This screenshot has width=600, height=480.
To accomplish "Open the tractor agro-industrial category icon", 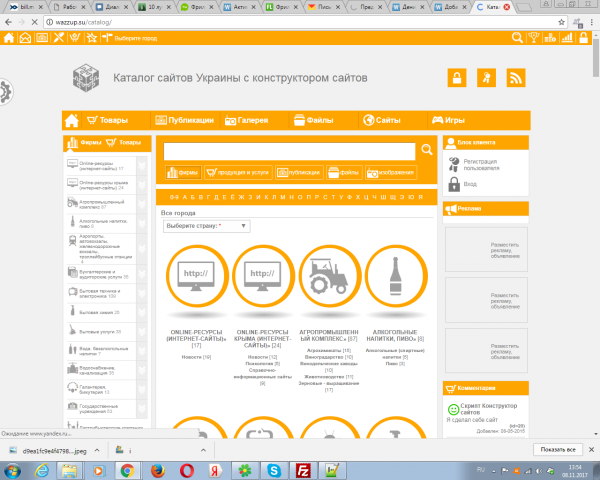I will (x=329, y=276).
